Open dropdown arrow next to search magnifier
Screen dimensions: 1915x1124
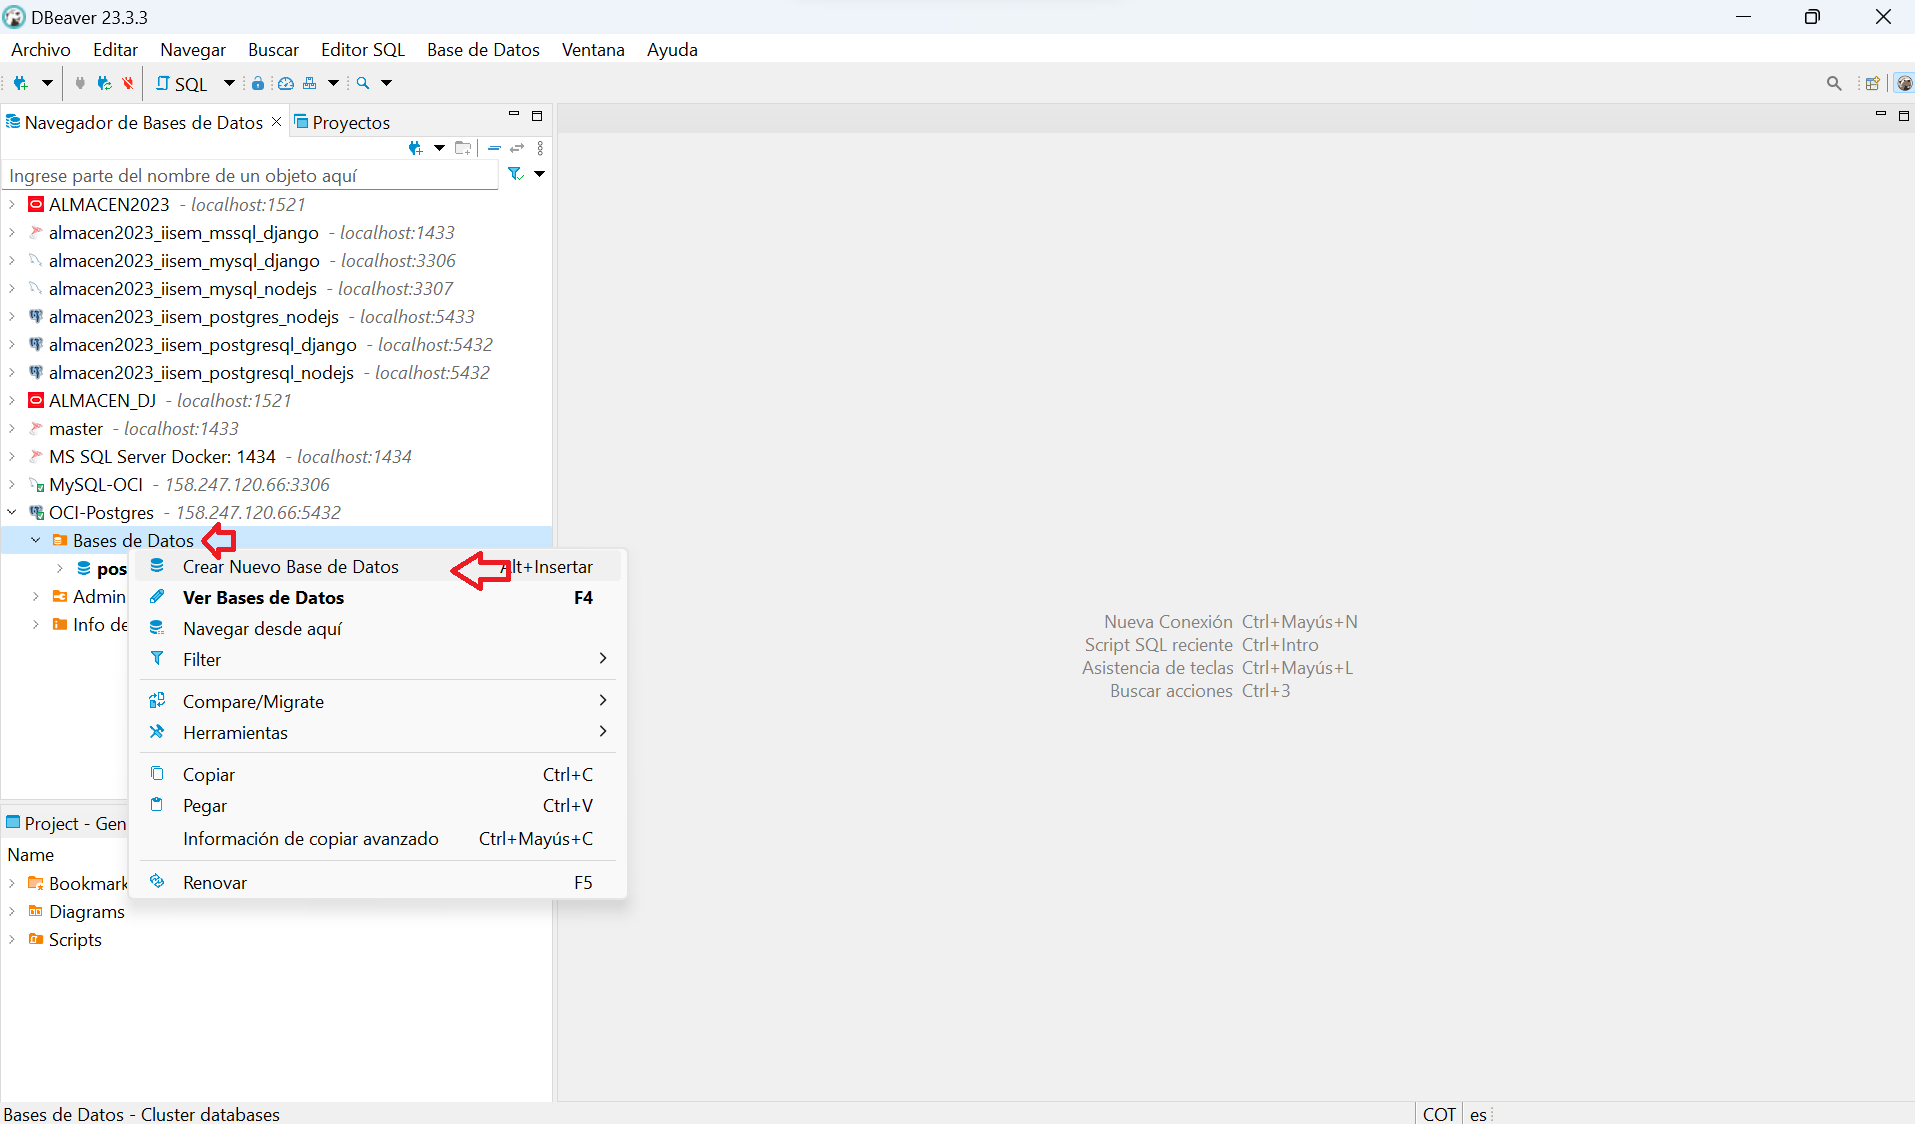(x=386, y=83)
